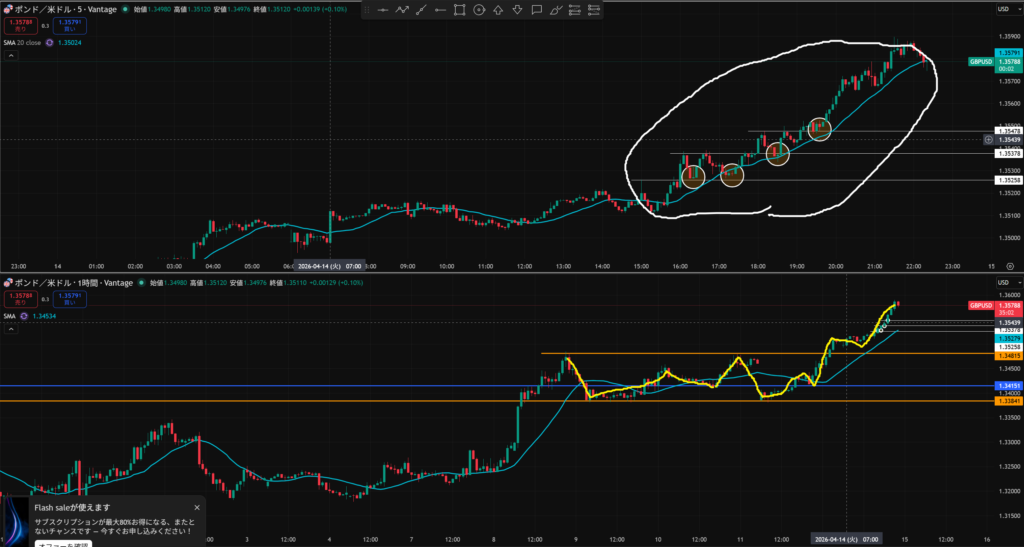1024x547 pixels.
Task: Open the USD currency dropdown on lower chart
Action: coord(1001,283)
